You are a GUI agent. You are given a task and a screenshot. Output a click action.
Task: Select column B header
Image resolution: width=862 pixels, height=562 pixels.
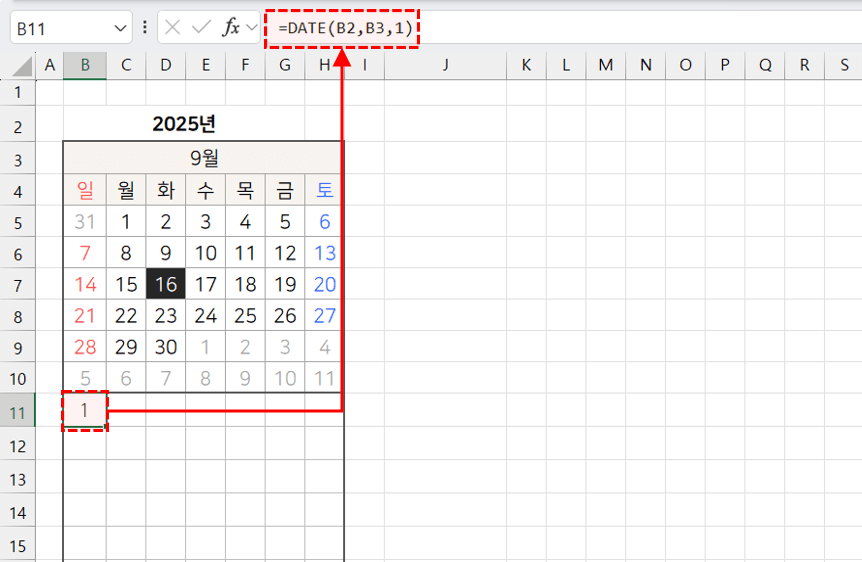(x=85, y=65)
